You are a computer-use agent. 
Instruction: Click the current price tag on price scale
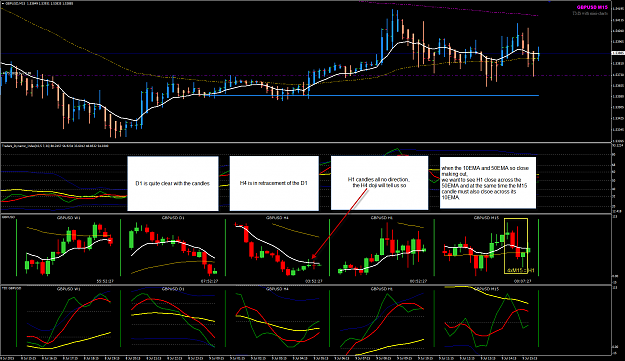pyautogui.click(x=618, y=53)
